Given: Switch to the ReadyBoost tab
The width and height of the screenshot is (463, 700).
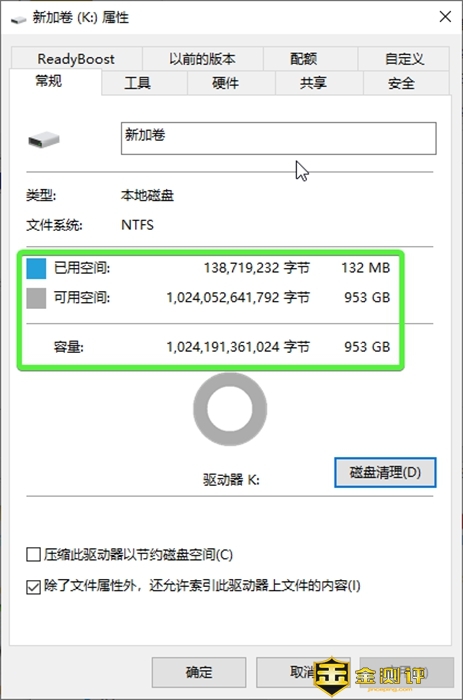Looking at the screenshot, I should (x=76, y=59).
